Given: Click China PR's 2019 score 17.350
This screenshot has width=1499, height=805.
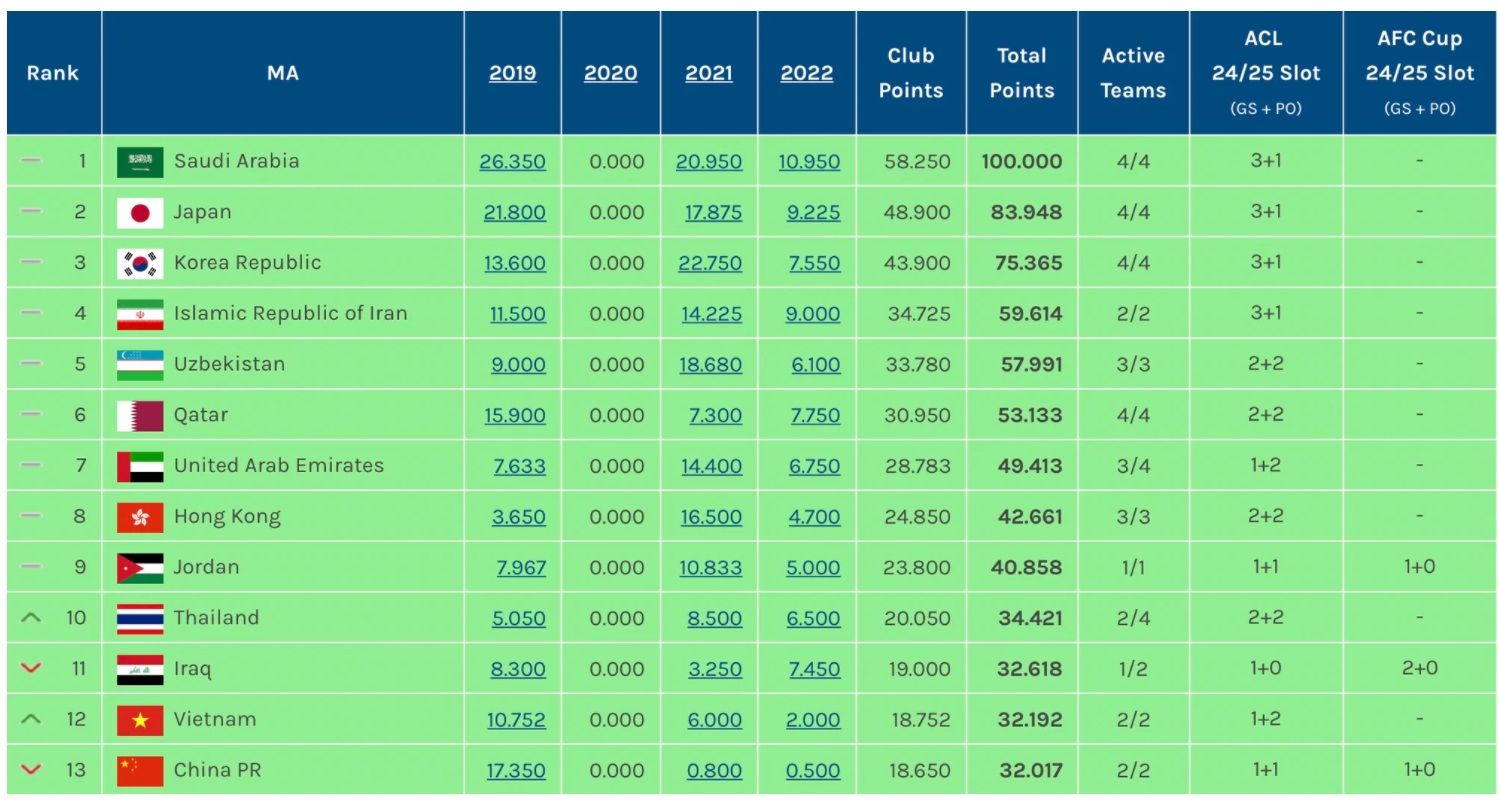Looking at the screenshot, I should point(516,771).
